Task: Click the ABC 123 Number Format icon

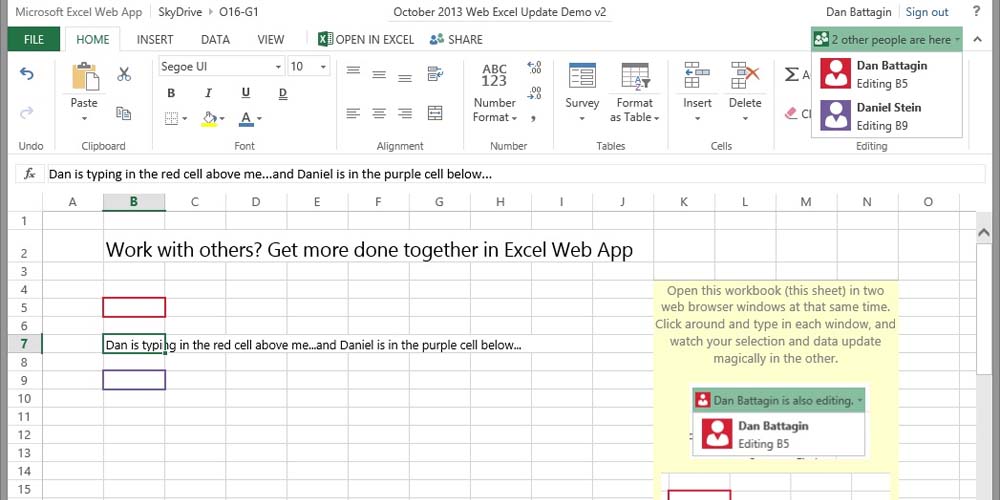Action: click(494, 75)
